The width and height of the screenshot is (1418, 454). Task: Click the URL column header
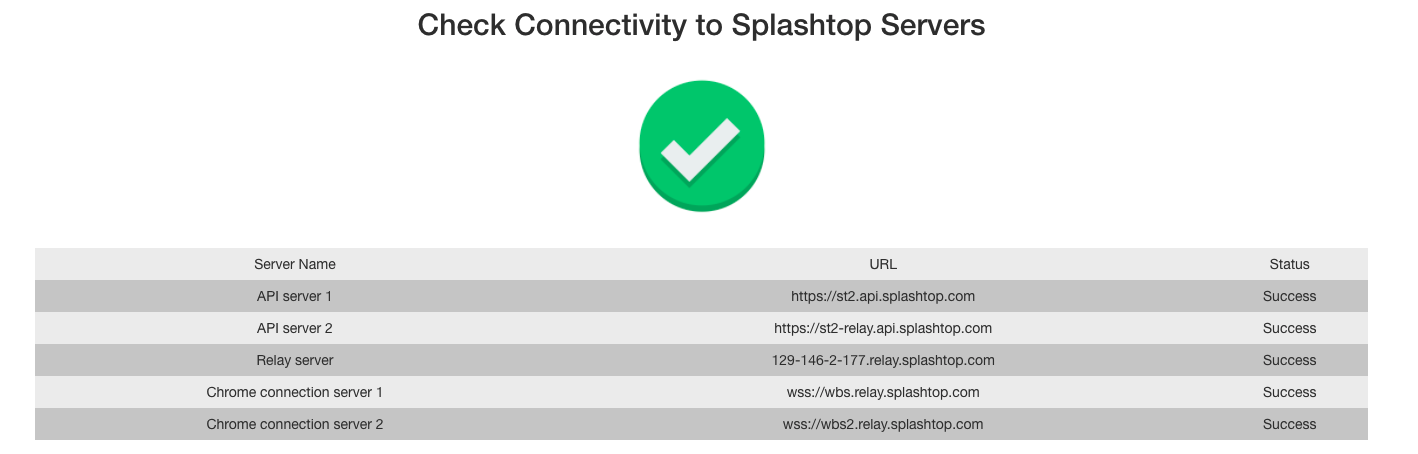(x=883, y=264)
